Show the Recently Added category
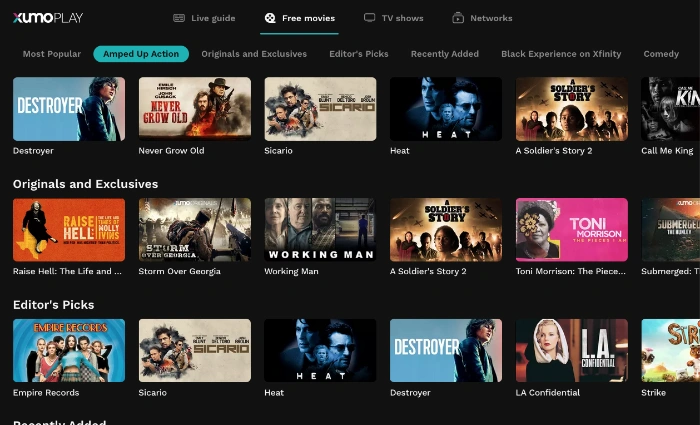This screenshot has width=700, height=425. [444, 54]
